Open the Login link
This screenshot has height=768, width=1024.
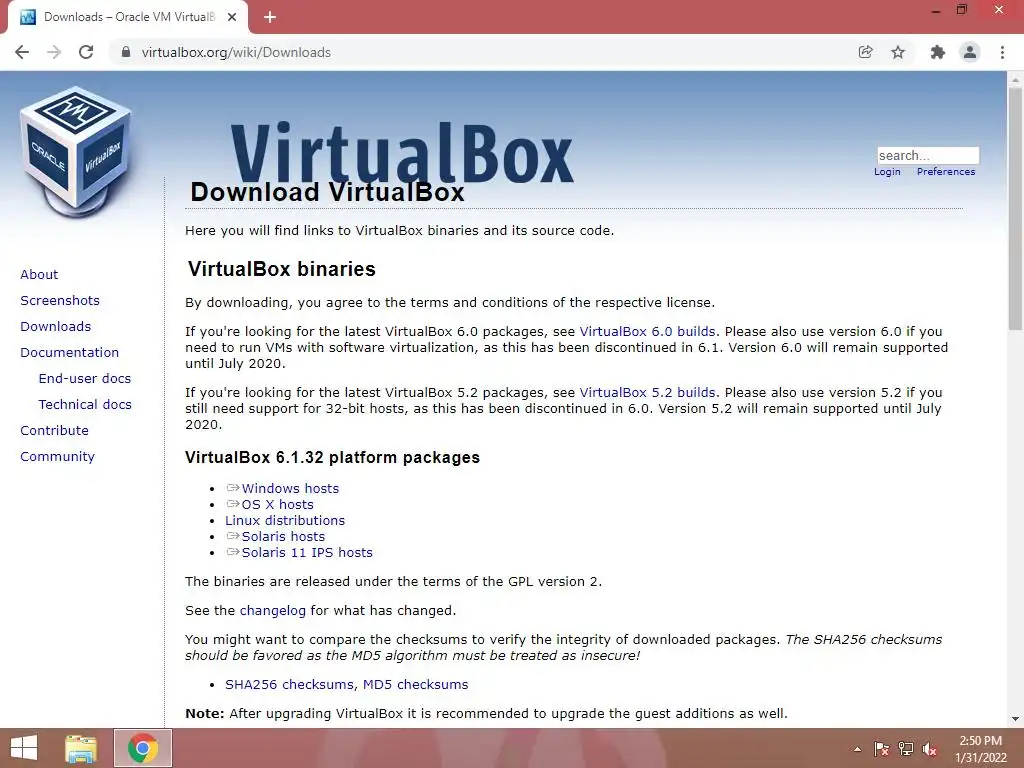[x=887, y=172]
